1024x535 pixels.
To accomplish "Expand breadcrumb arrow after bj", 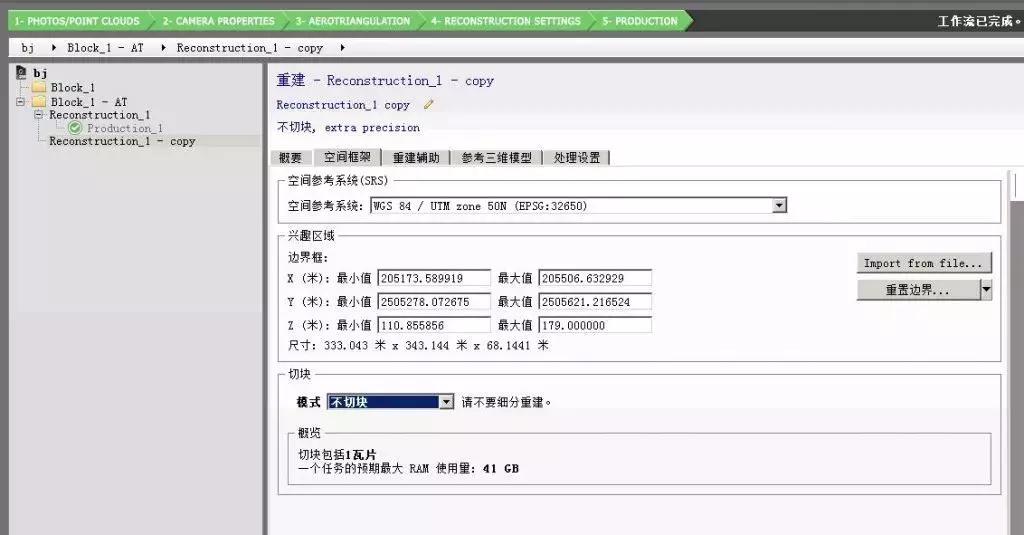I will [x=54, y=48].
